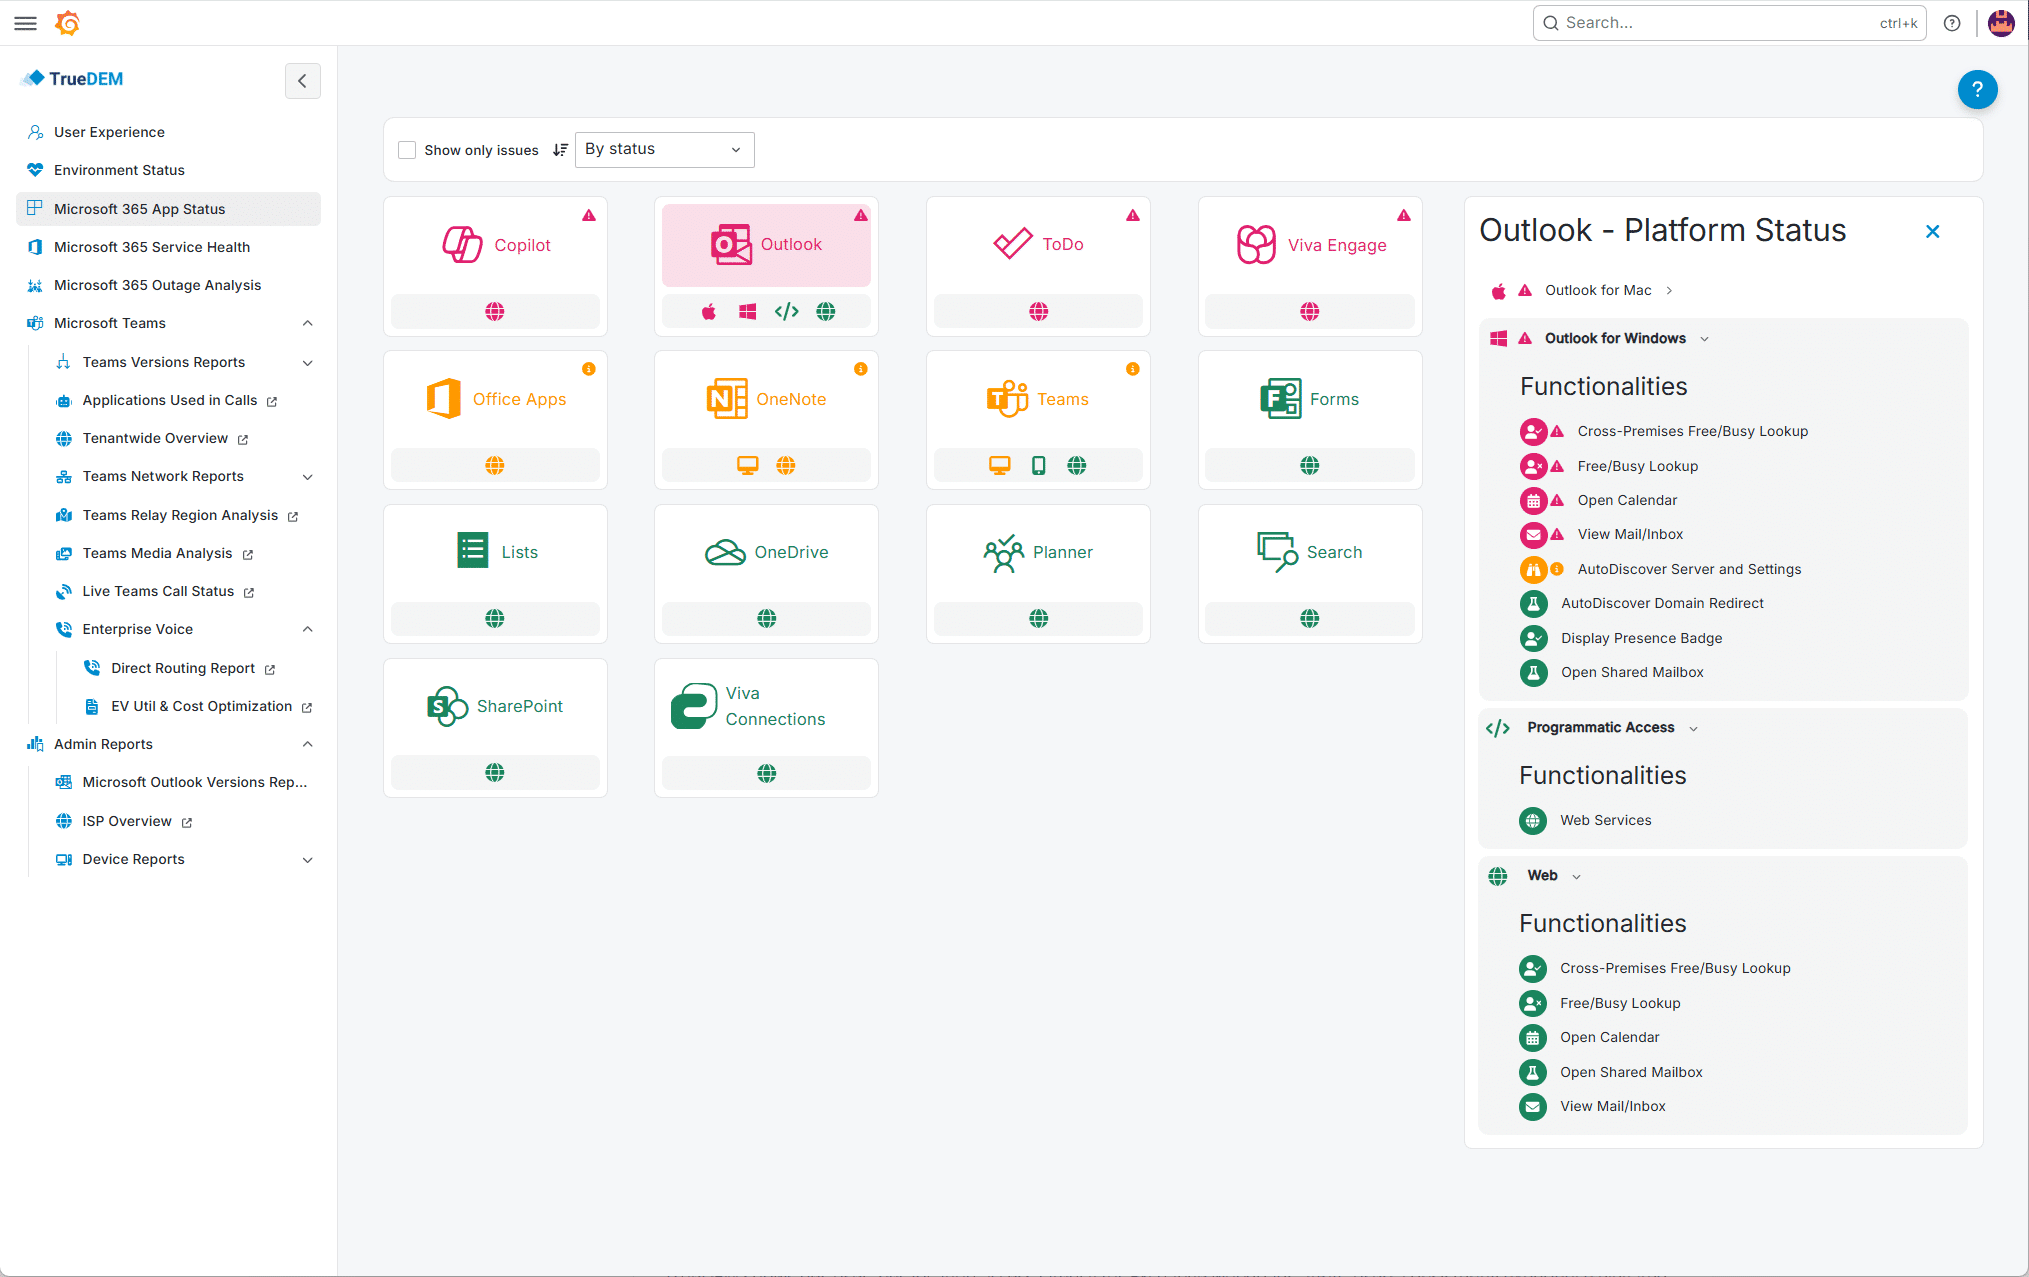Open Microsoft Outlook Versions Report
2029x1277 pixels.
pyautogui.click(x=194, y=782)
